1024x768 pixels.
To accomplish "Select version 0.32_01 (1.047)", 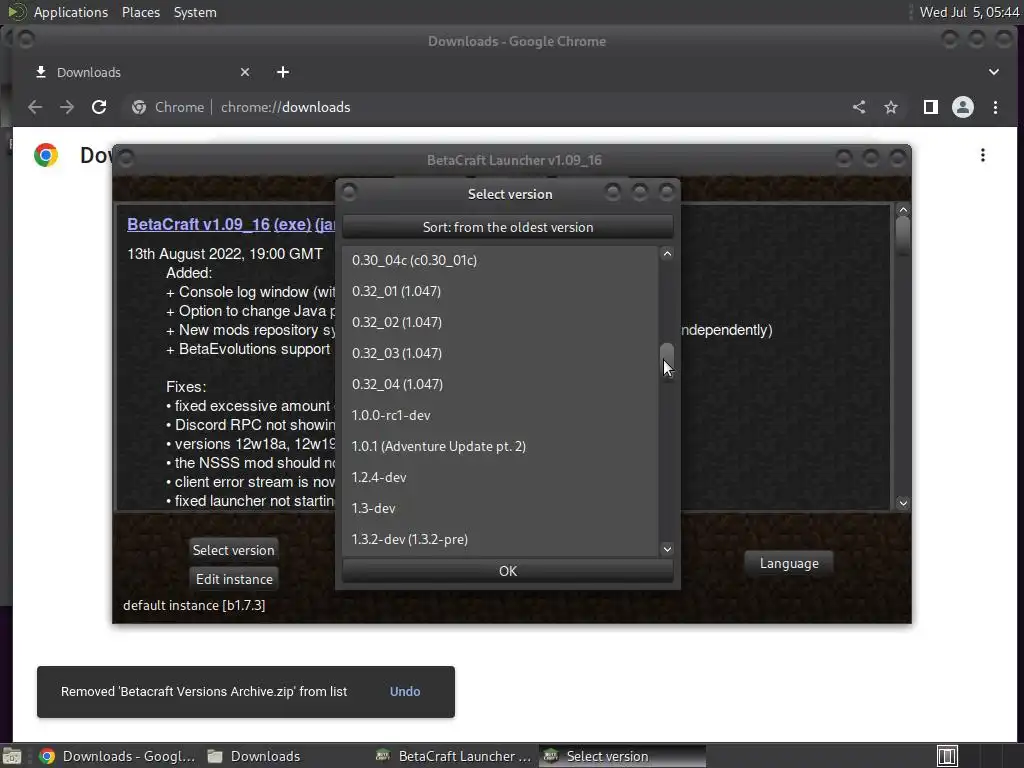I will 500,291.
